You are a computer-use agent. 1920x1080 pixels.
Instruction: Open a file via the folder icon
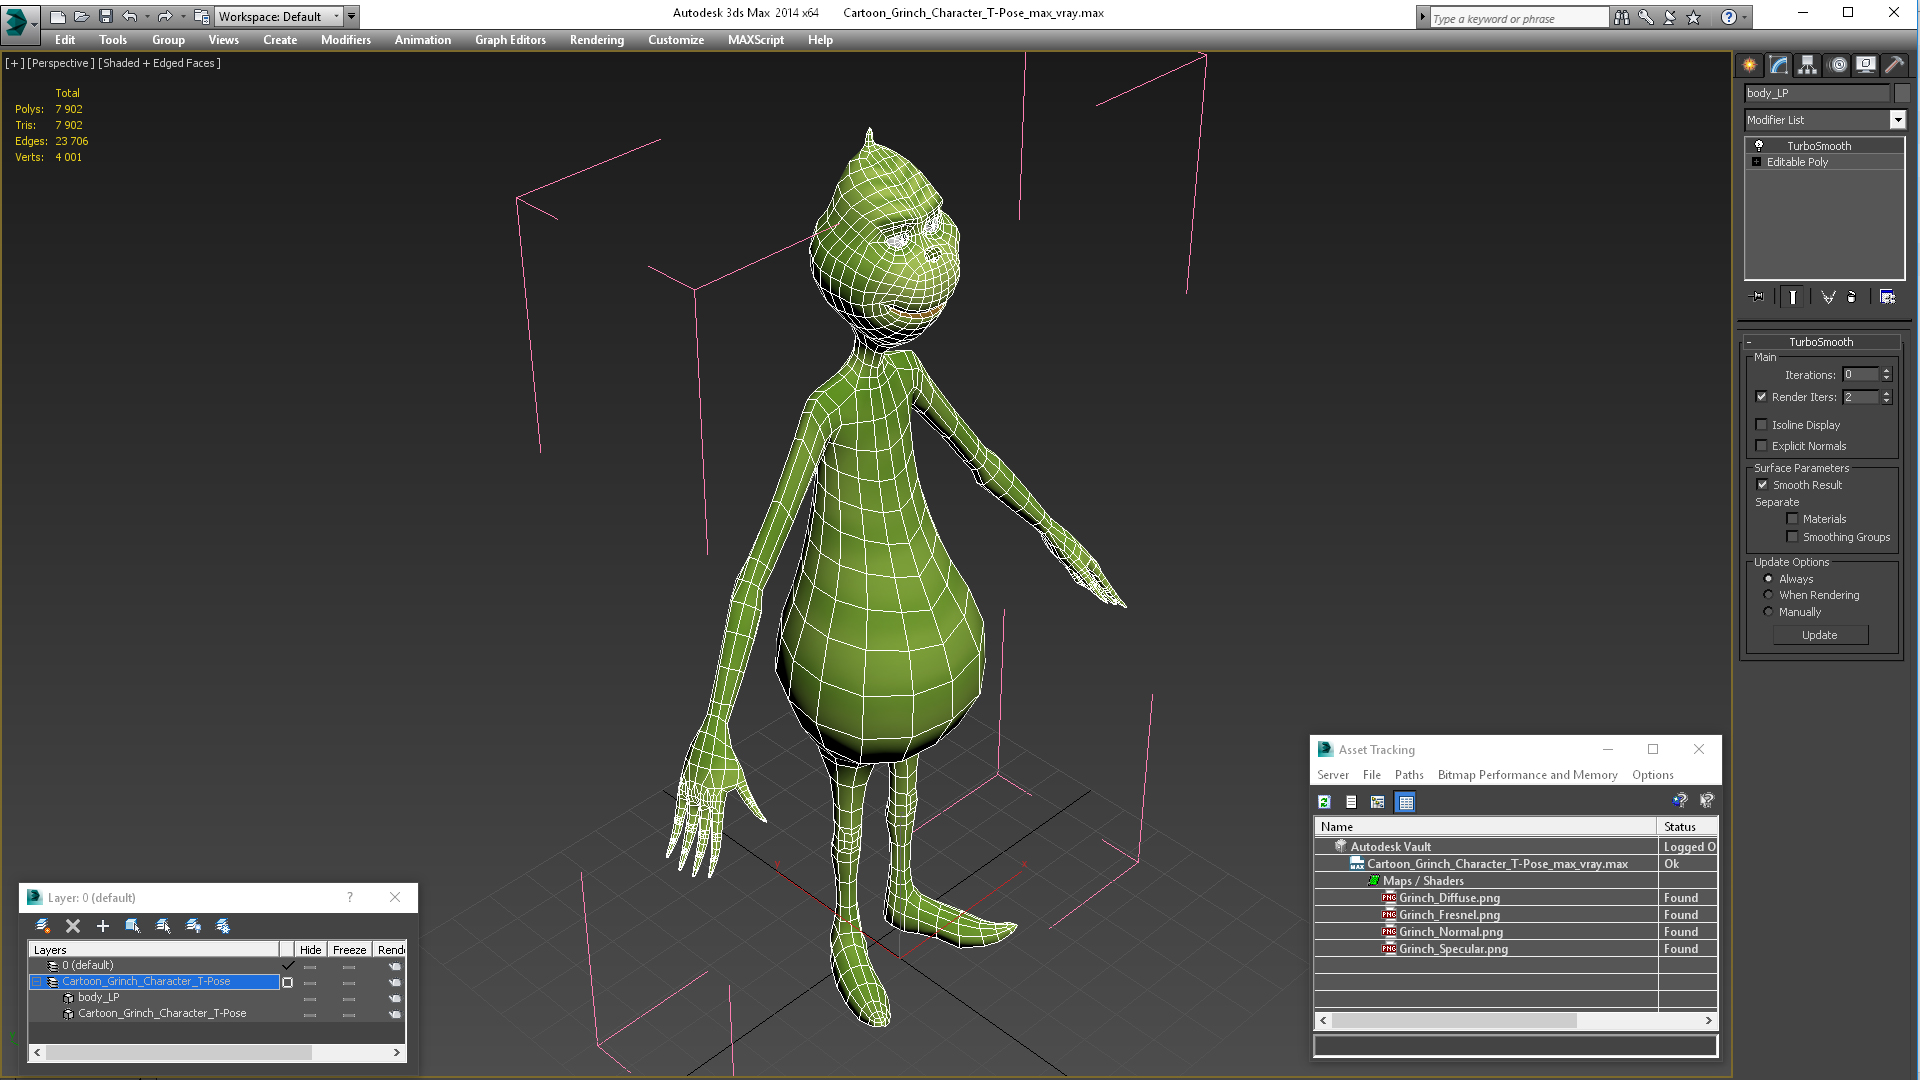pos(81,16)
